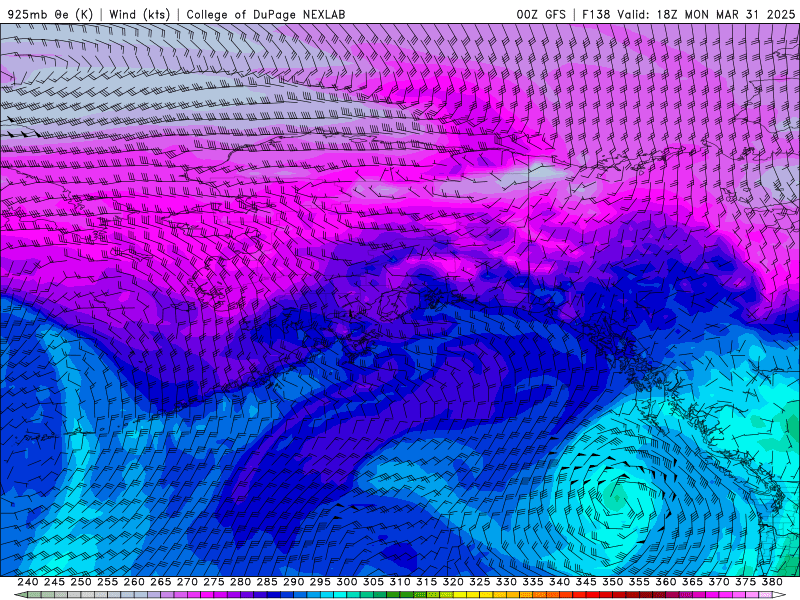Click the 275 colorbar label
The width and height of the screenshot is (800, 600).
coord(214,582)
